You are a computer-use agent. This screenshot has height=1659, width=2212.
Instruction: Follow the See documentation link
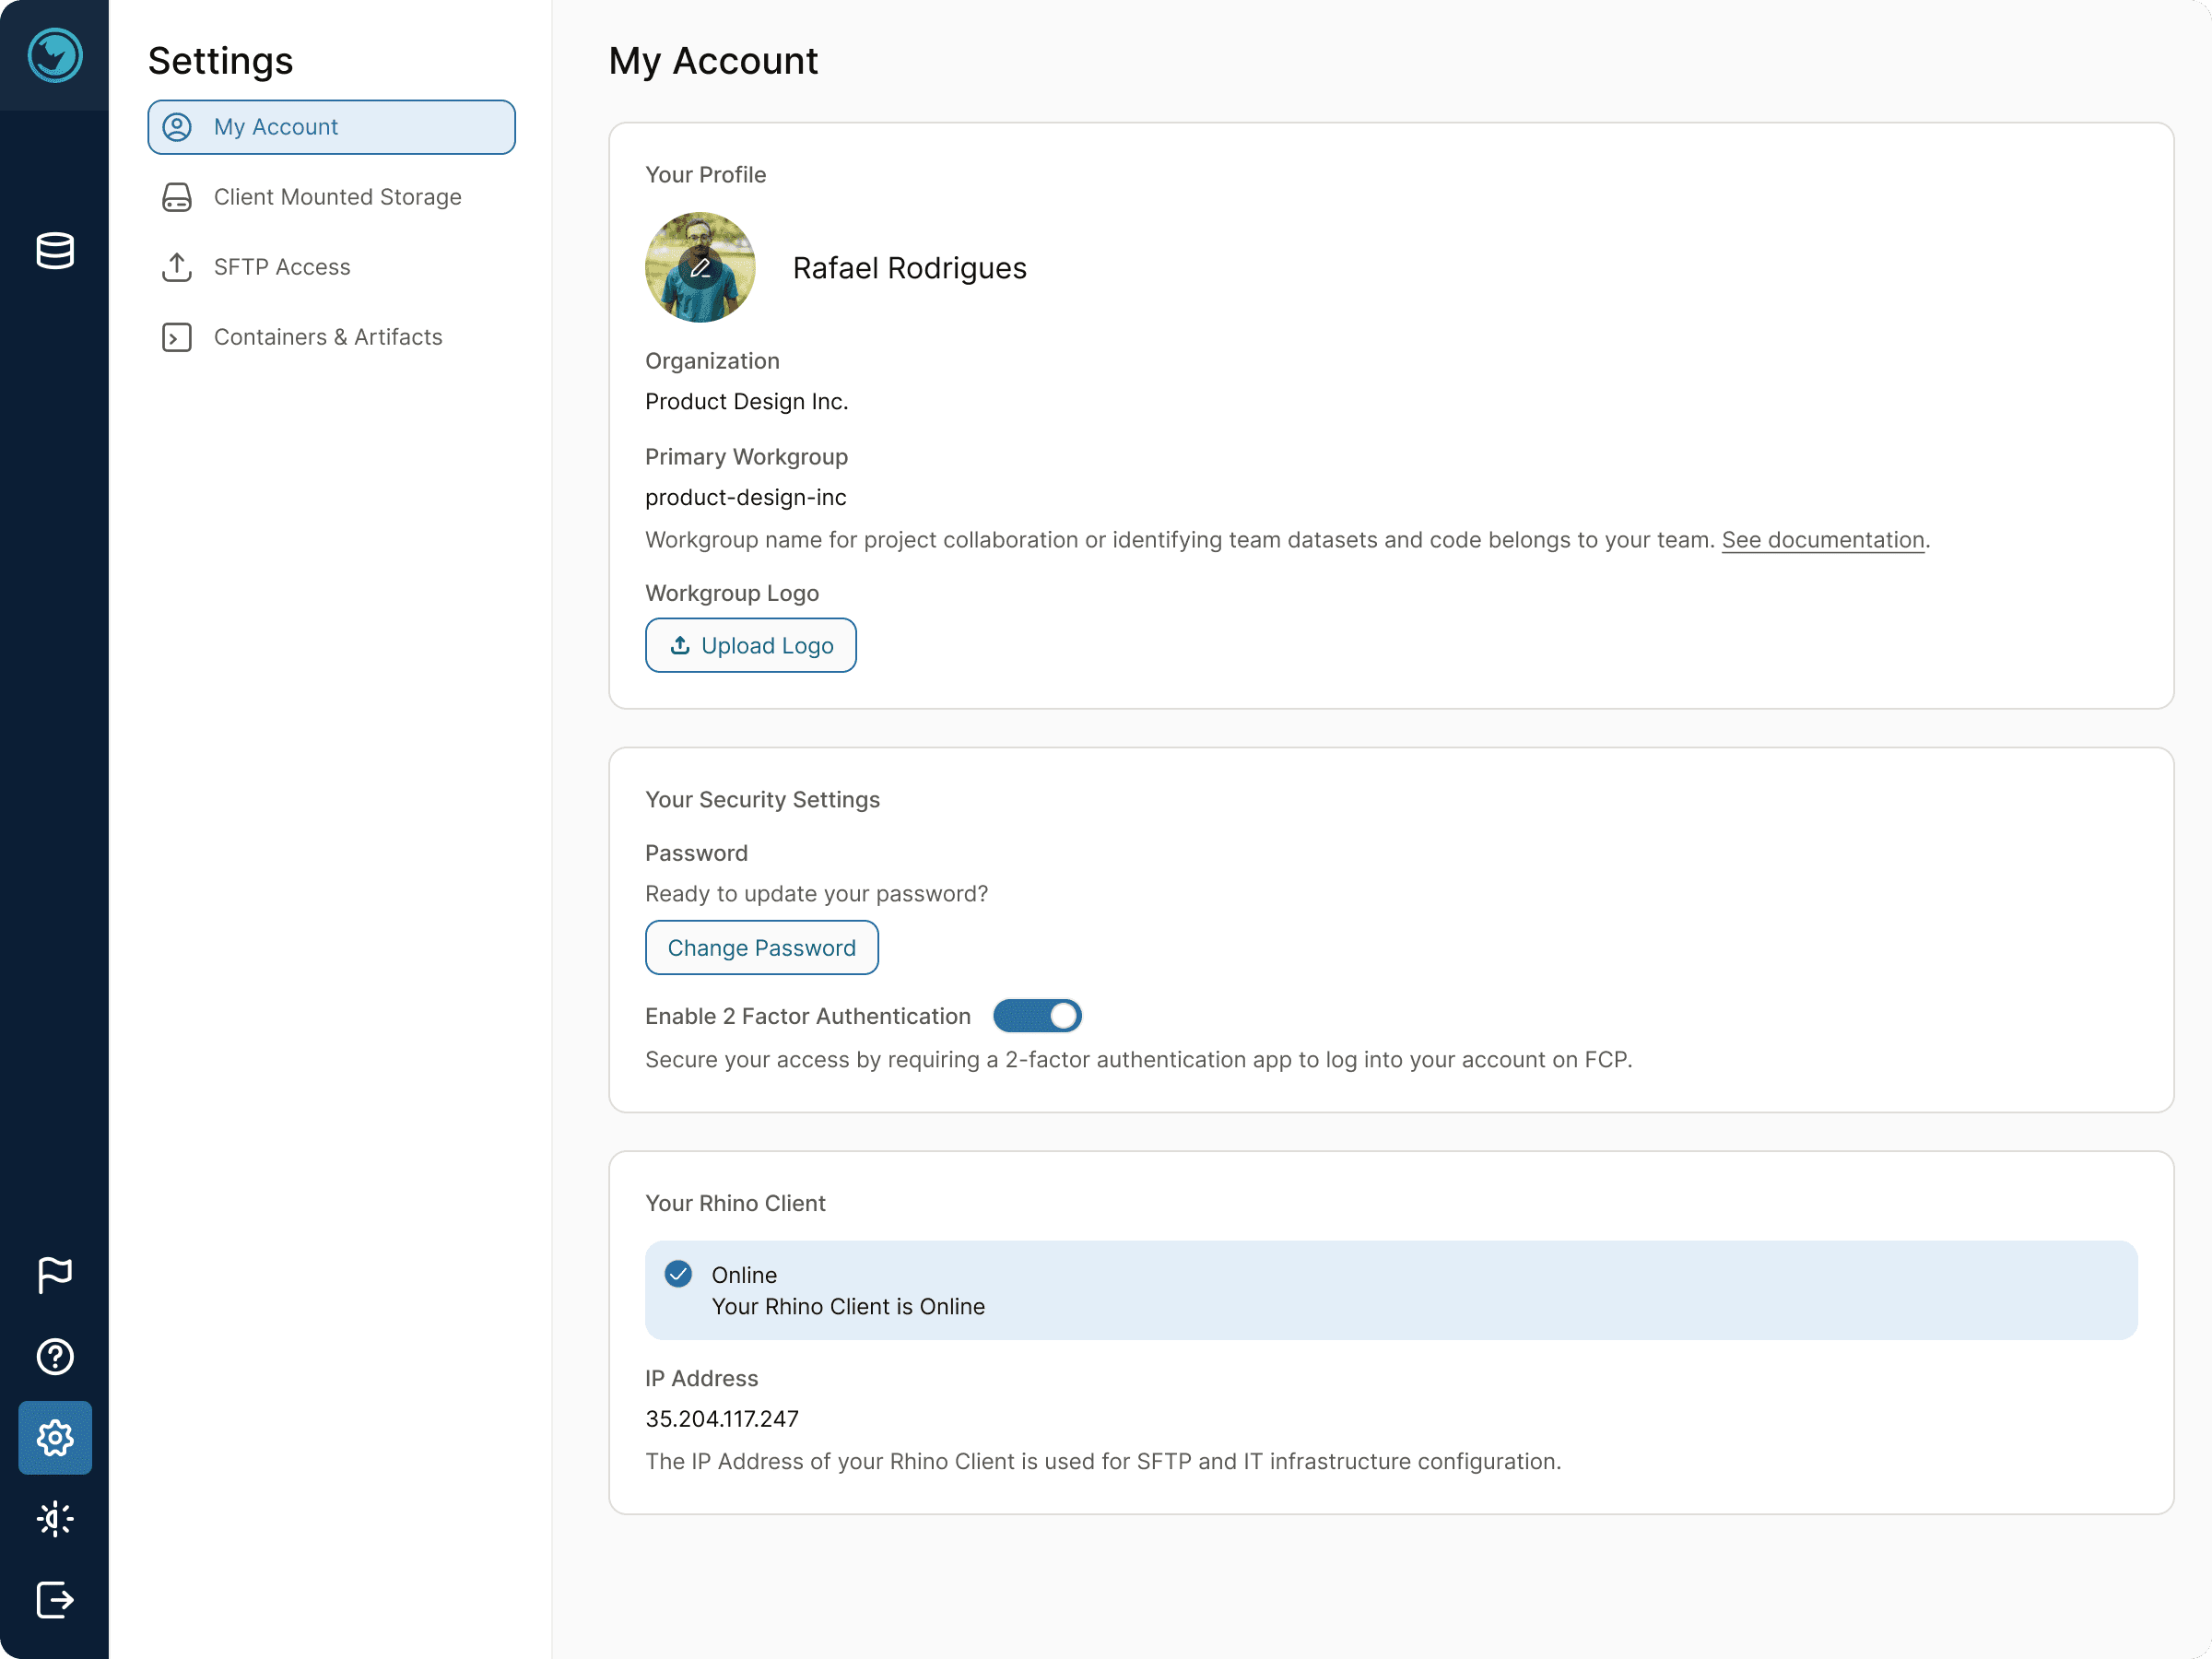click(x=1823, y=540)
